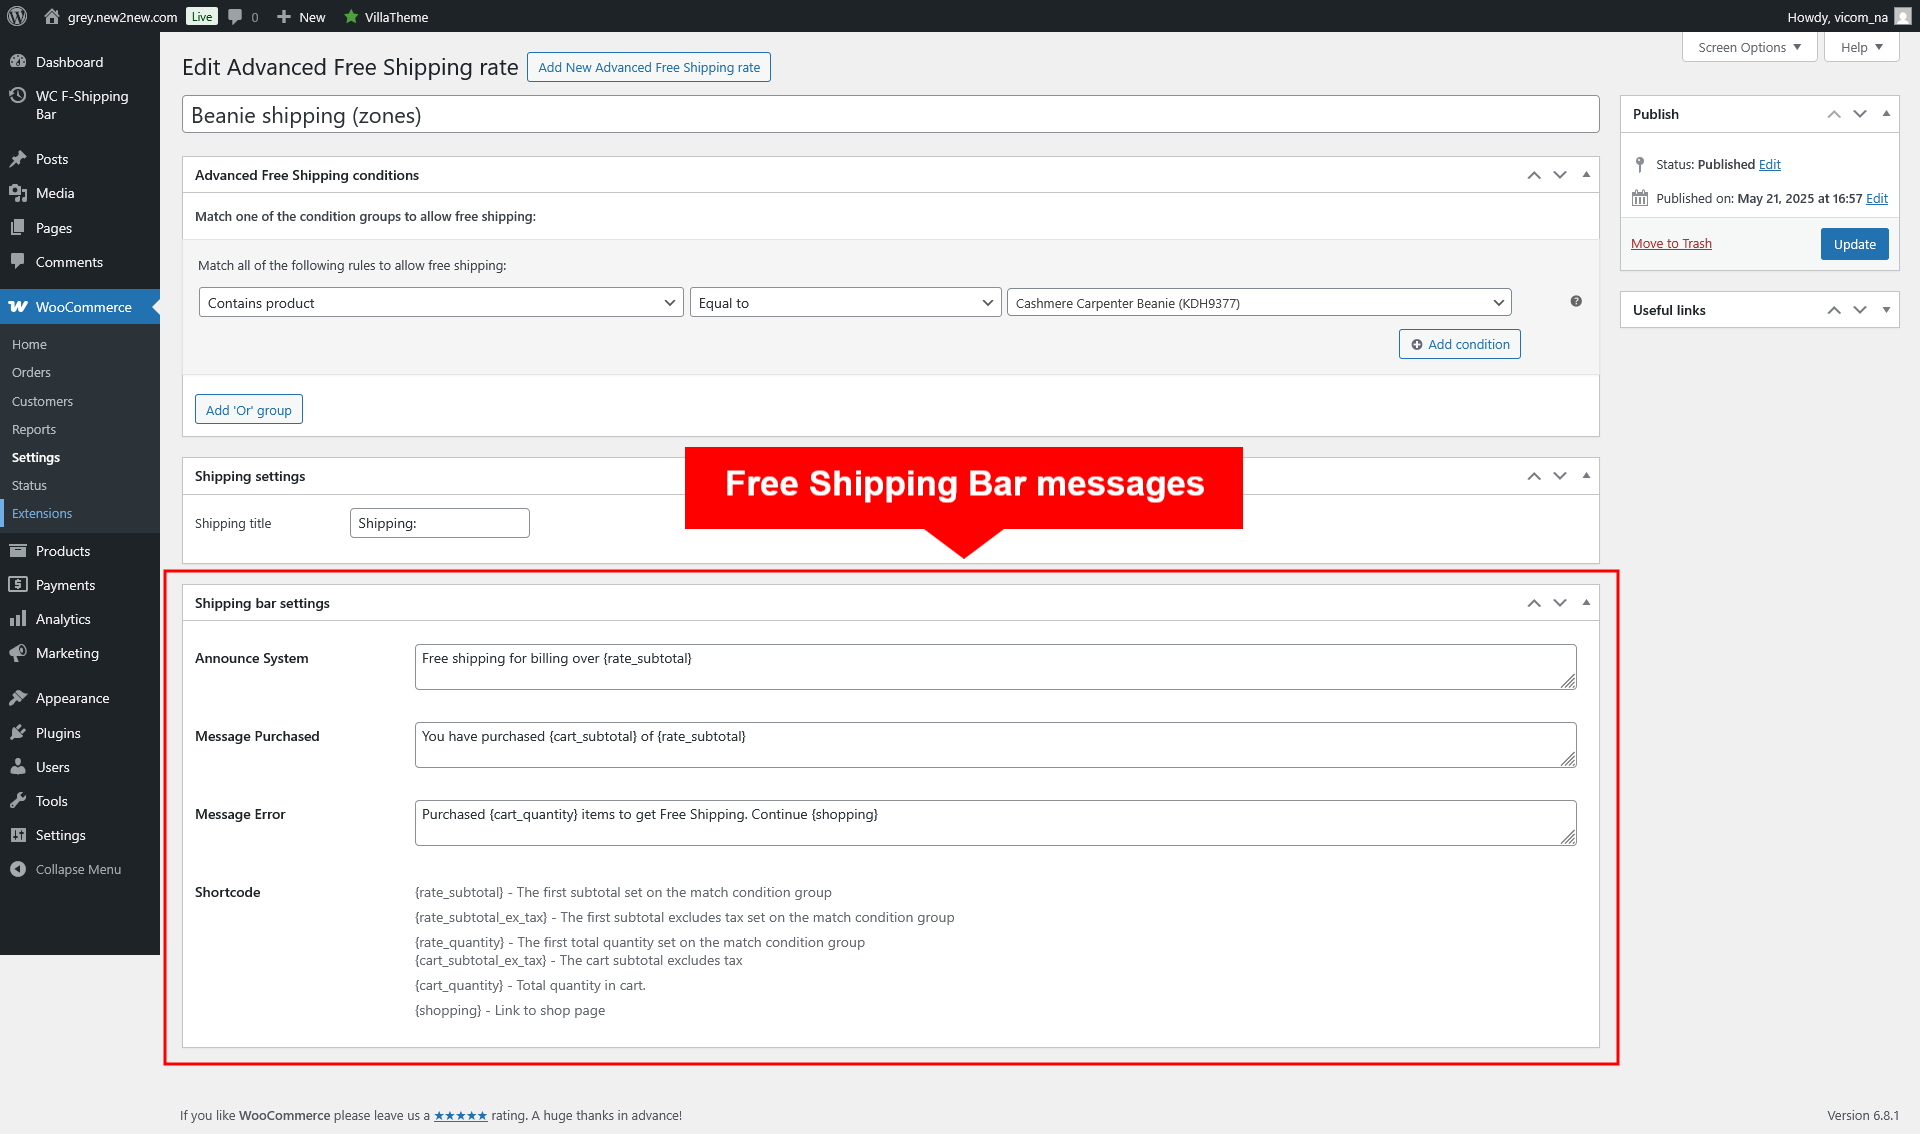Screen dimensions: 1920x1134
Task: Open WooCommerce Reports submenu
Action: pyautogui.click(x=34, y=429)
